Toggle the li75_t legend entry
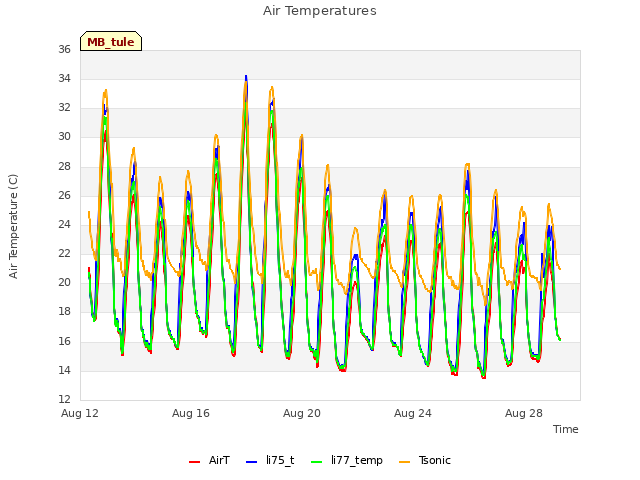The height and width of the screenshot is (480, 640). pos(270,460)
